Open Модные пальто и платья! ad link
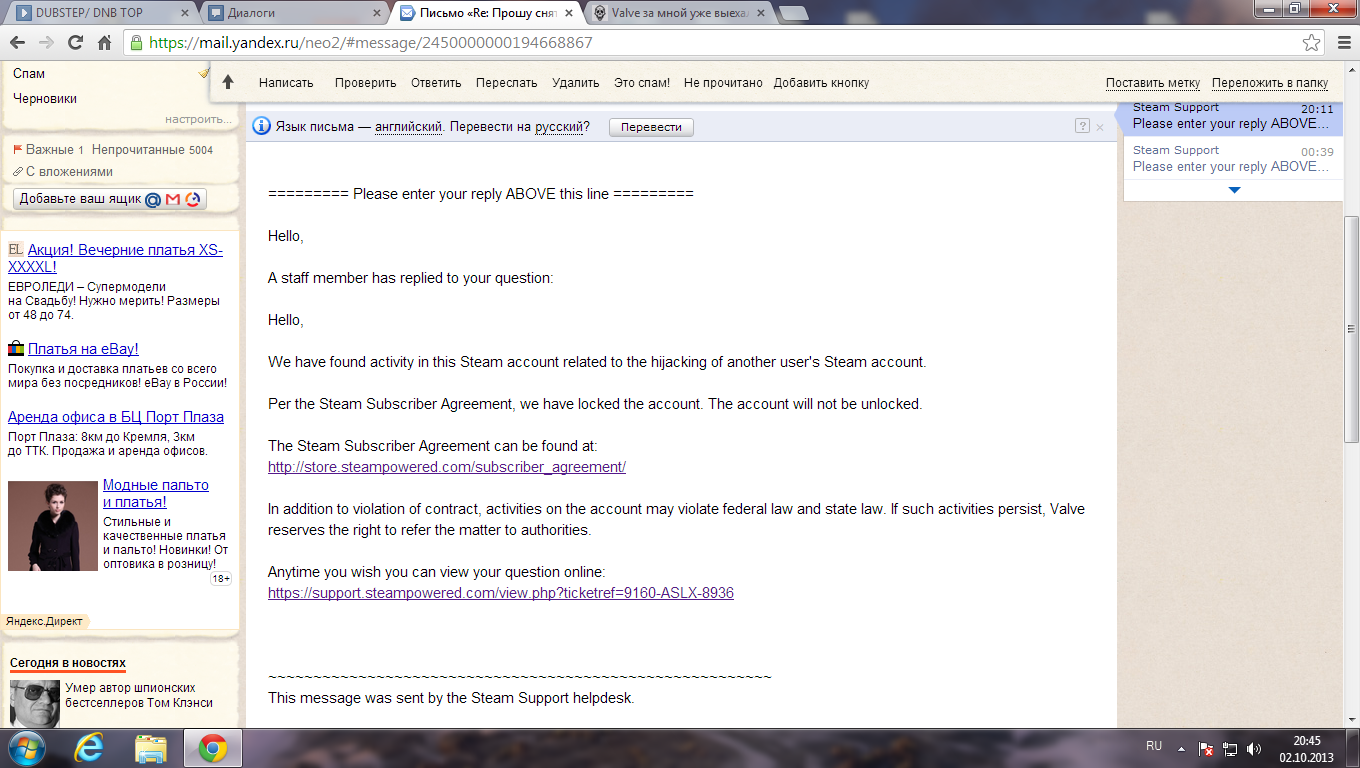Image resolution: width=1360 pixels, height=768 pixels. [156, 493]
